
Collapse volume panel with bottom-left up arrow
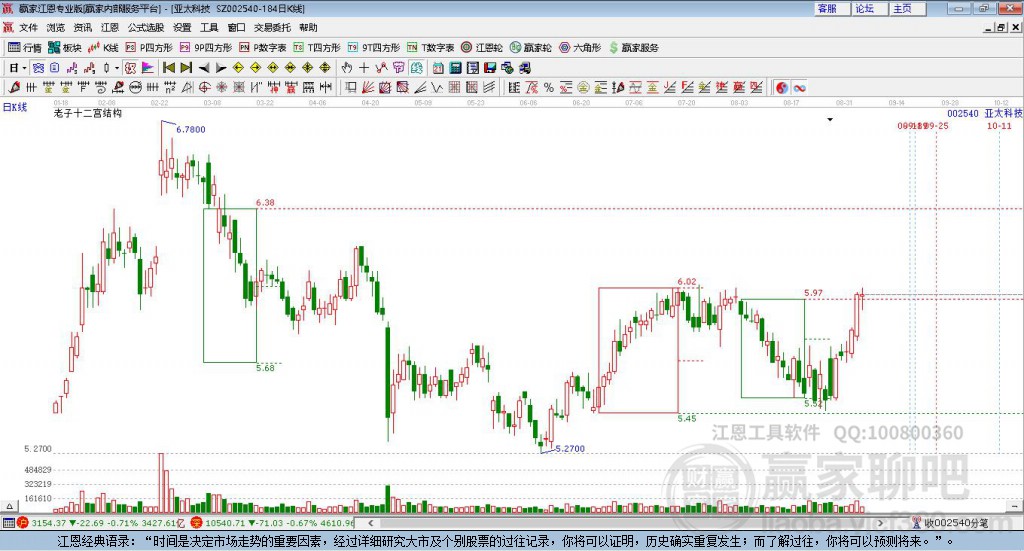(9, 506)
